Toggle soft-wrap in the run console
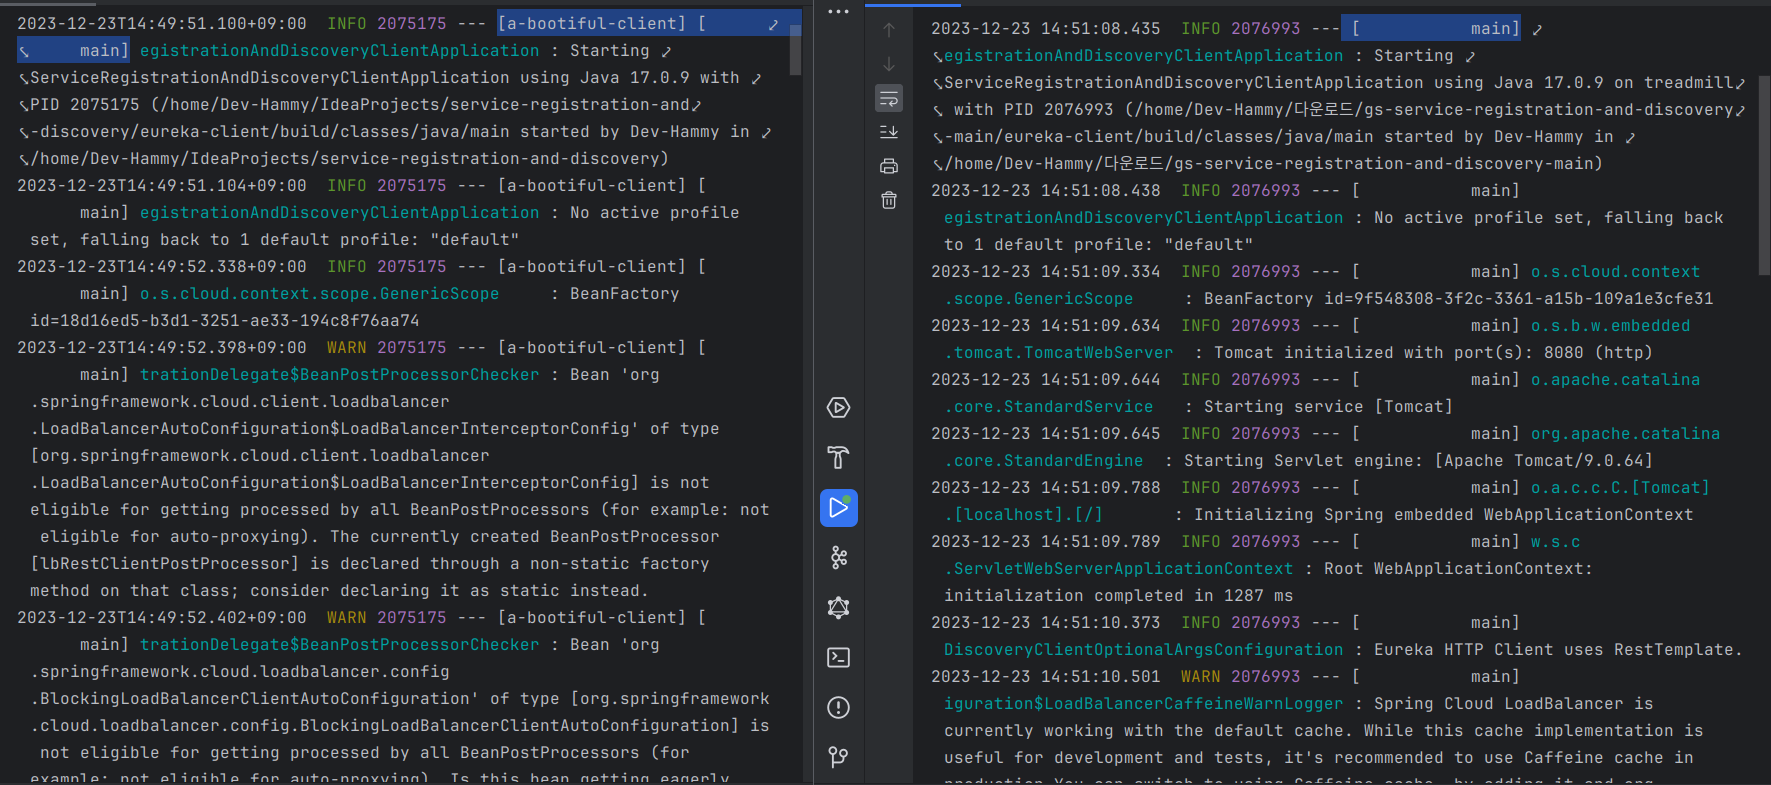Screen dimensions: 1771x785 click(889, 98)
